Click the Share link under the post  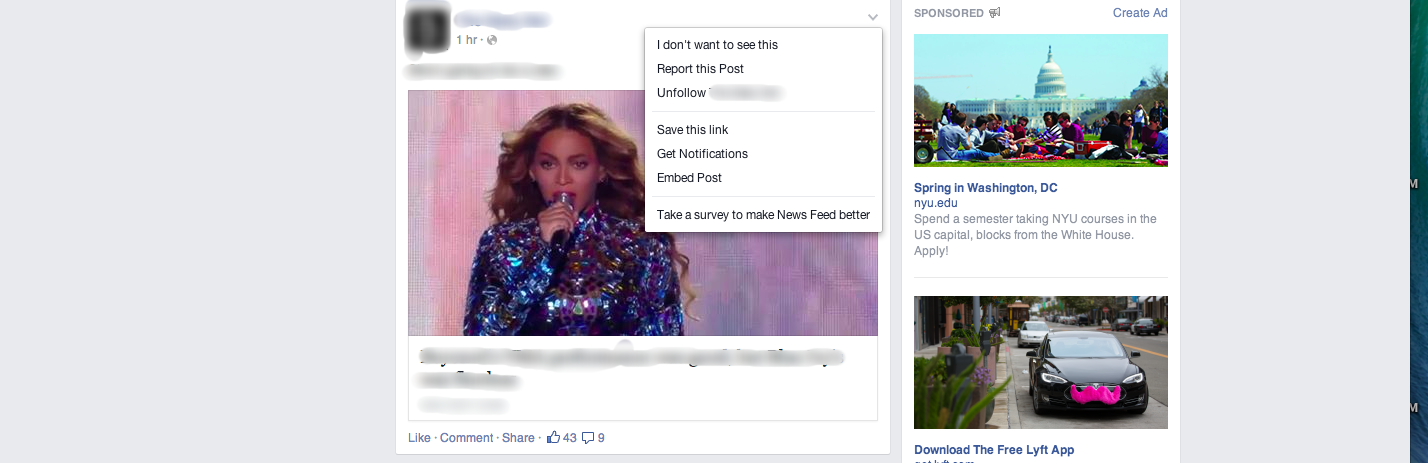518,438
